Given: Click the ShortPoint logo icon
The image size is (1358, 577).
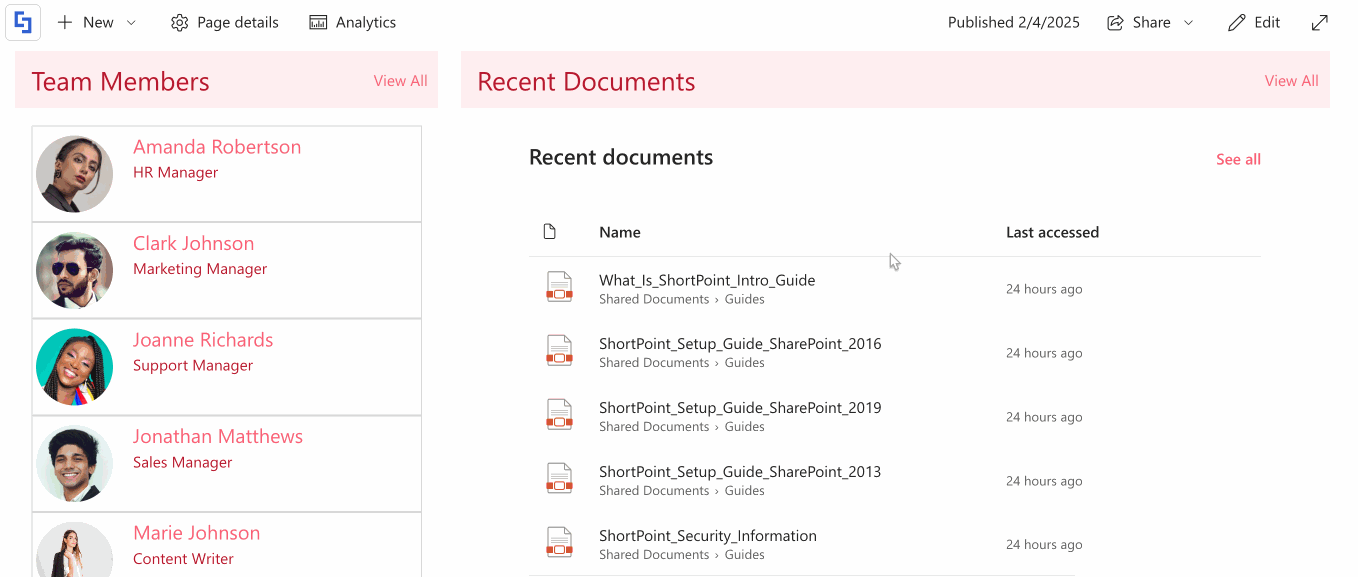Looking at the screenshot, I should tap(23, 22).
